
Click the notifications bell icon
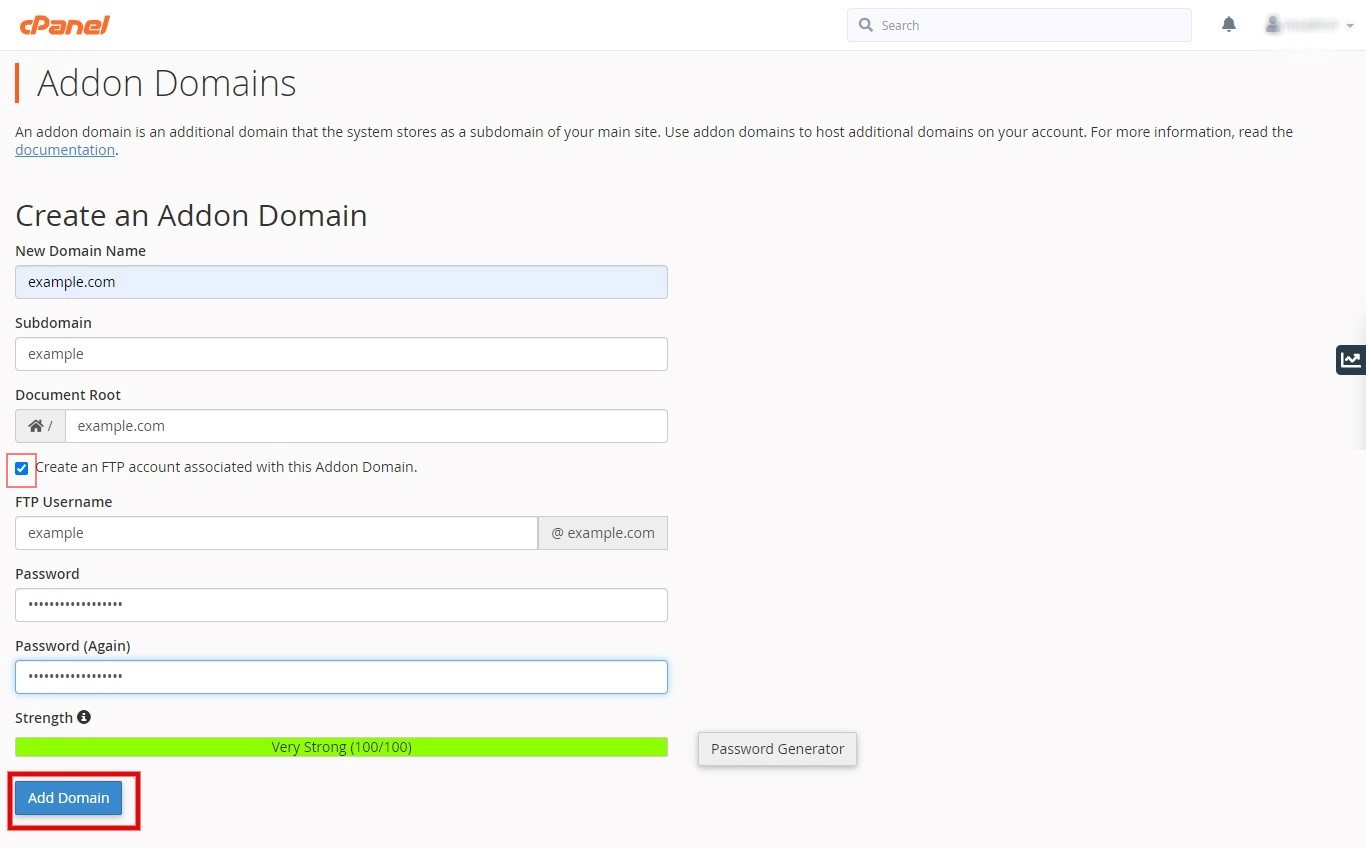(1229, 25)
